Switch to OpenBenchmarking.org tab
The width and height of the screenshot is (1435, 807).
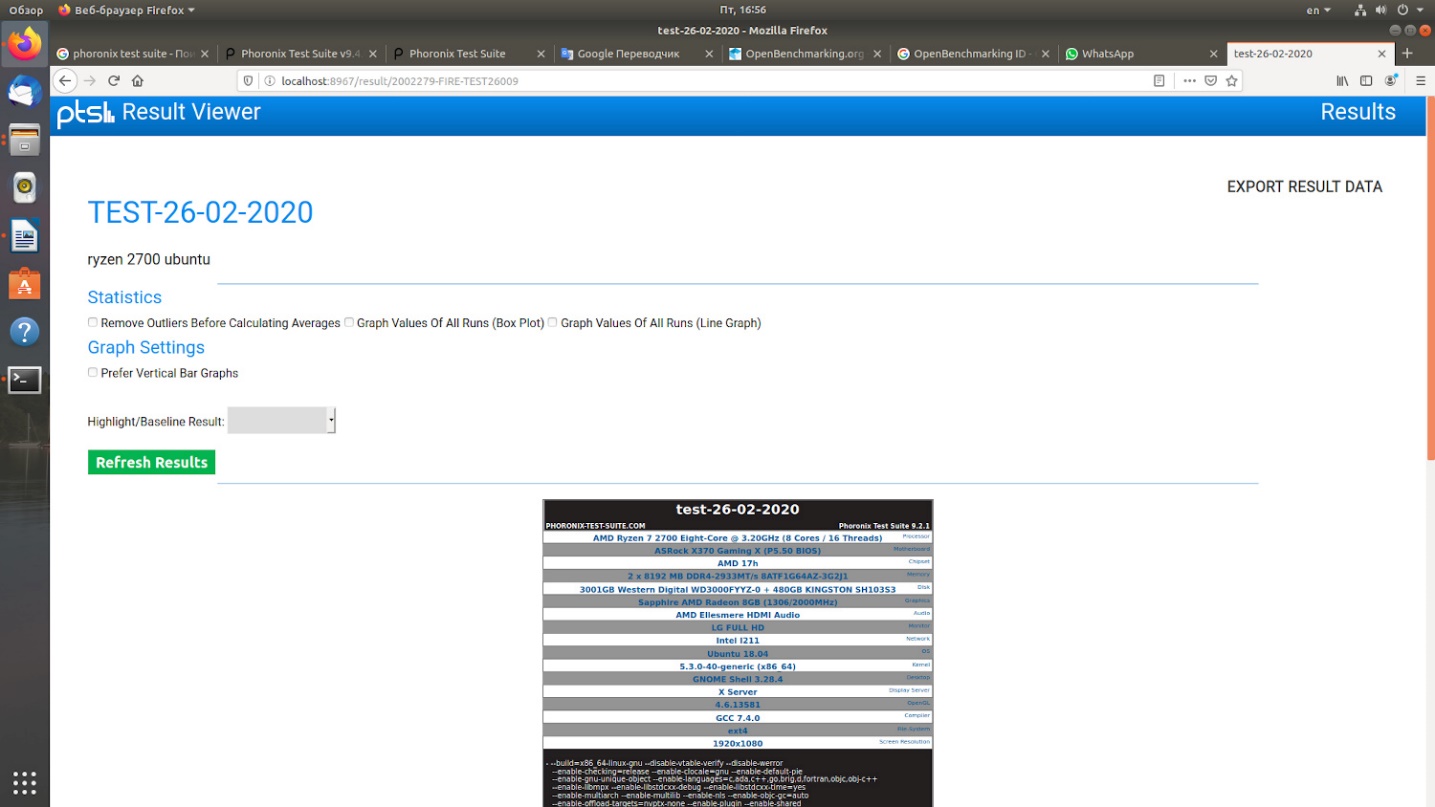(x=804, y=54)
